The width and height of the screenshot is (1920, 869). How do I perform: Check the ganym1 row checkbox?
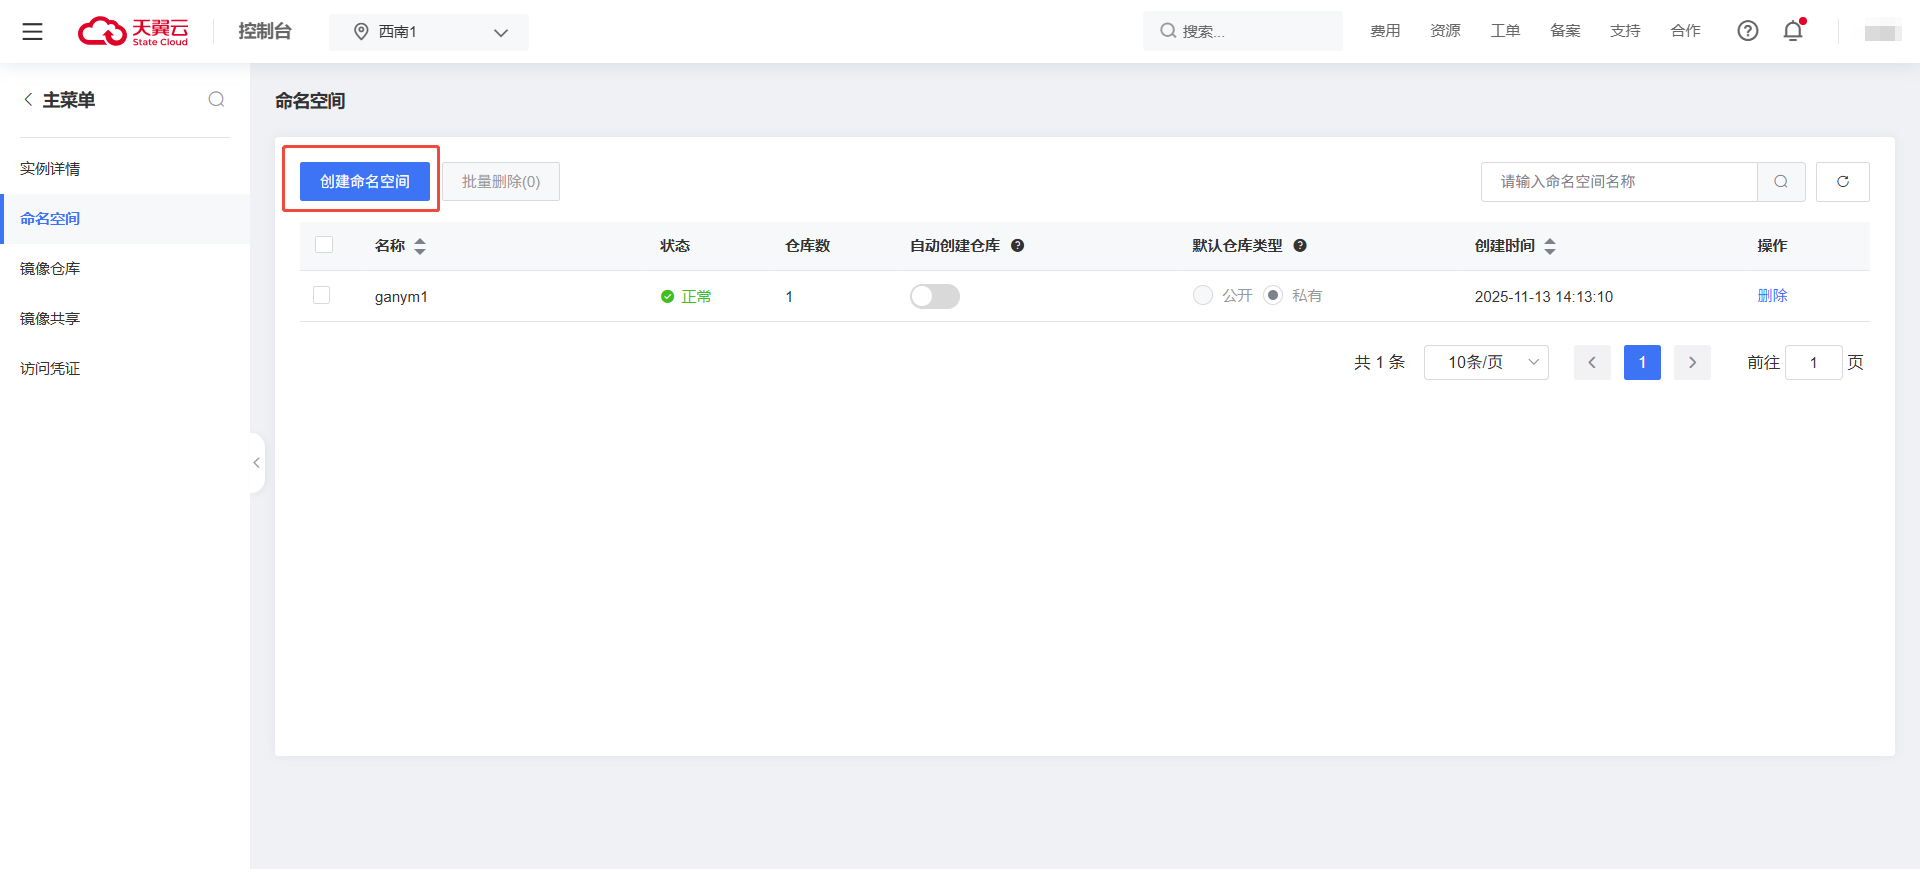[322, 296]
